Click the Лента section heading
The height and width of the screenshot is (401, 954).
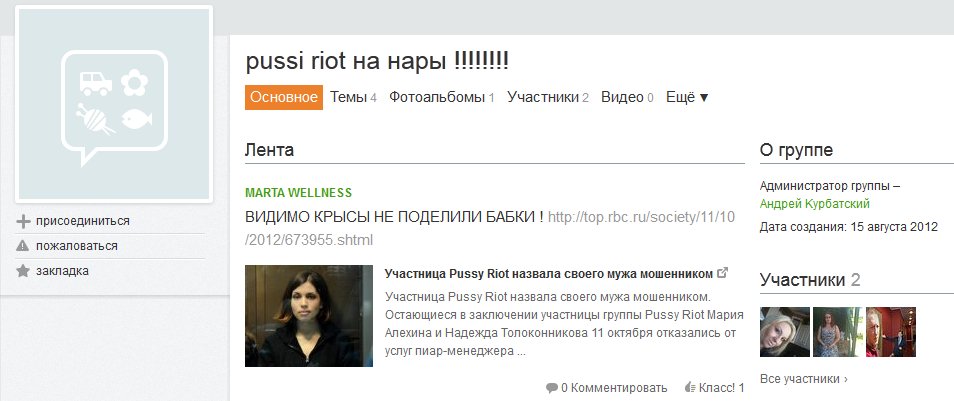pos(270,150)
